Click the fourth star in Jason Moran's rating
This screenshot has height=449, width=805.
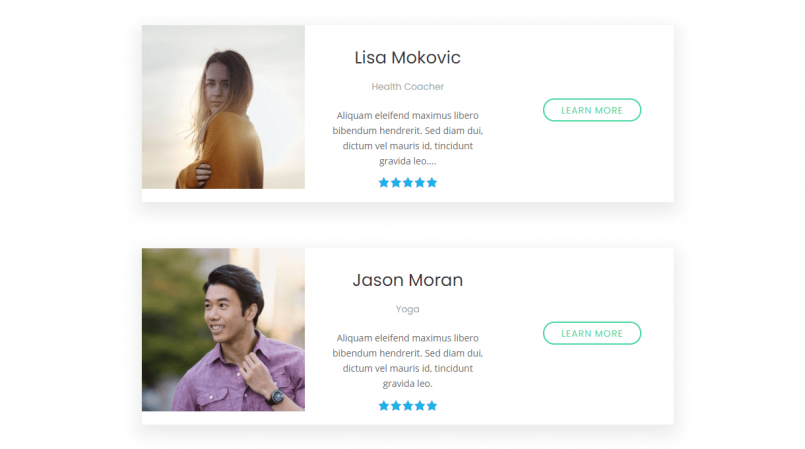pyautogui.click(x=420, y=406)
